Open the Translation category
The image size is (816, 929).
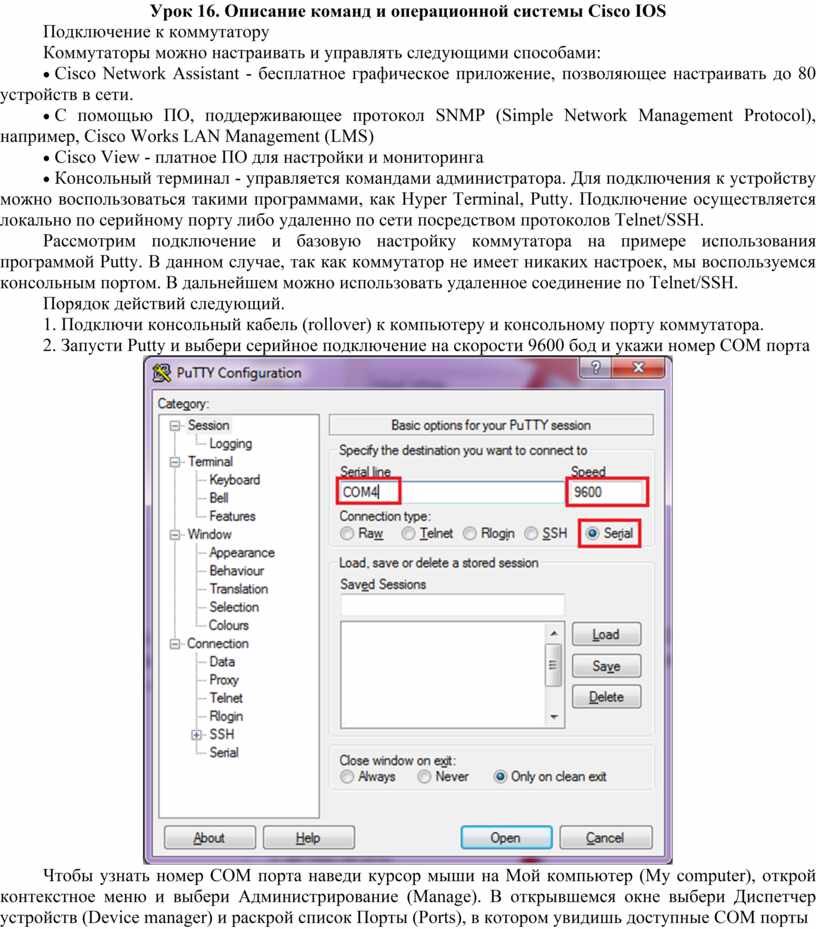coord(238,589)
